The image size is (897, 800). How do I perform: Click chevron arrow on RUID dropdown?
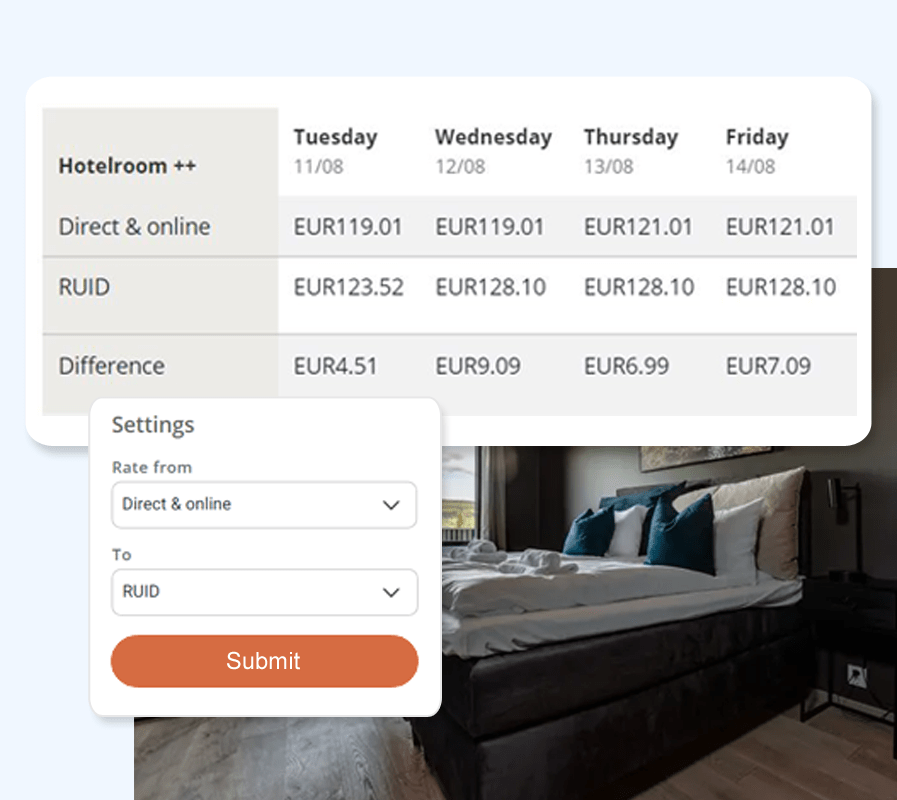pyautogui.click(x=391, y=592)
